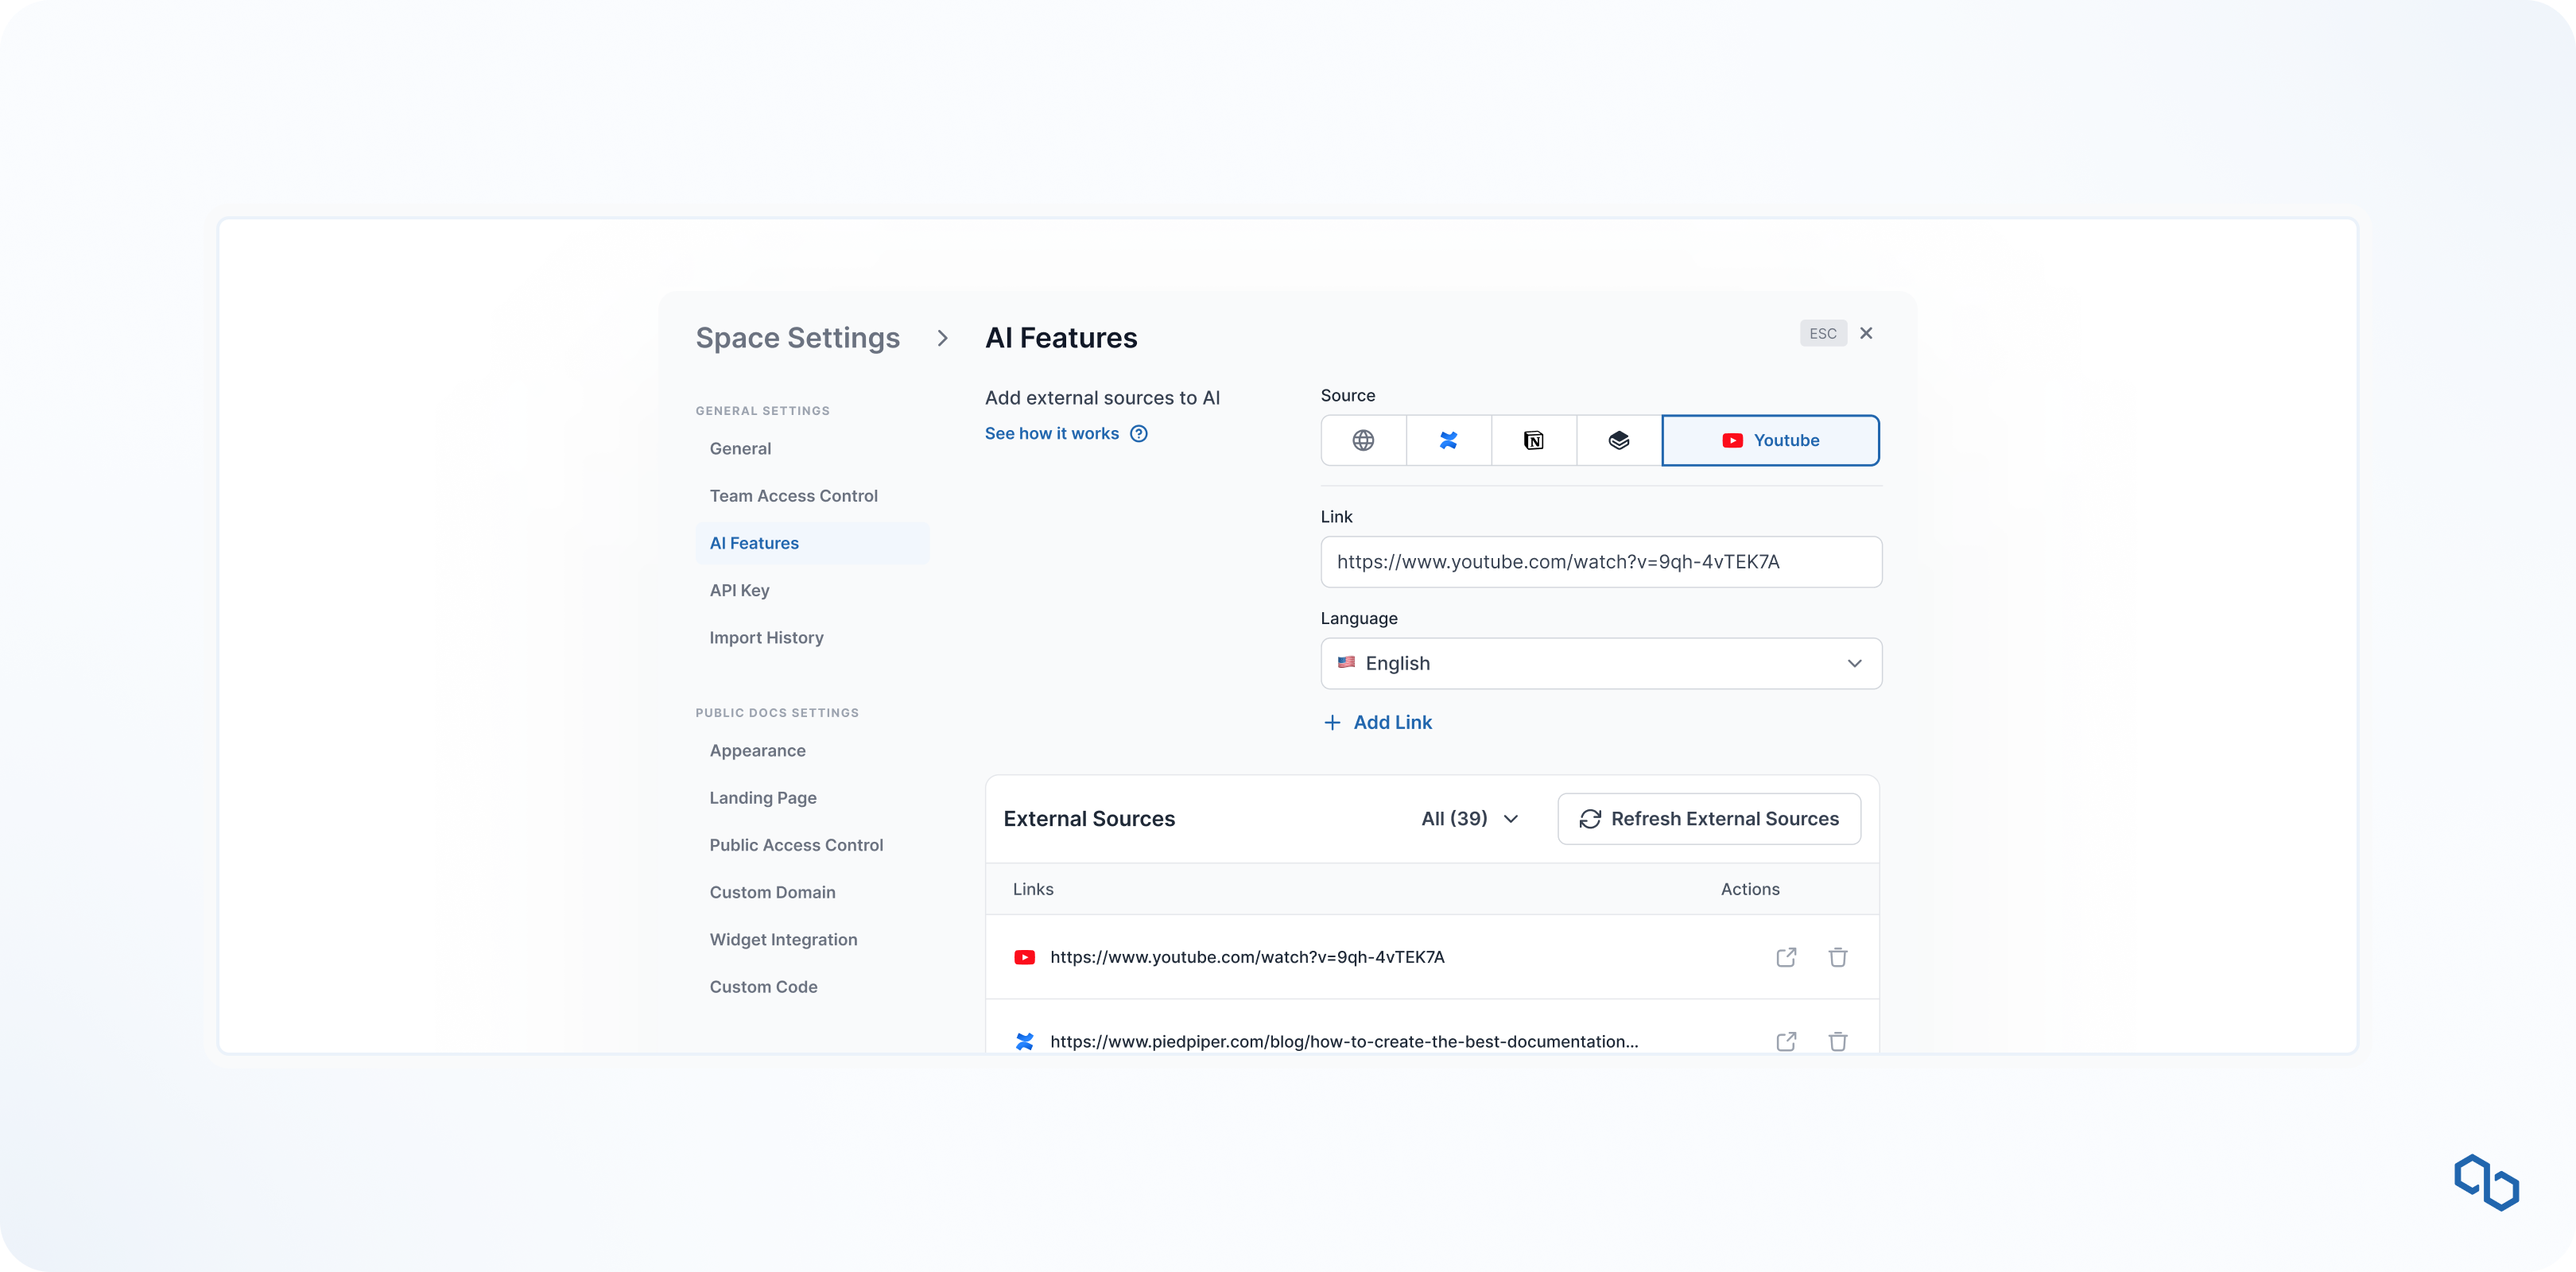Select the stacked layers source icon
The height and width of the screenshot is (1272, 2576).
1618,440
